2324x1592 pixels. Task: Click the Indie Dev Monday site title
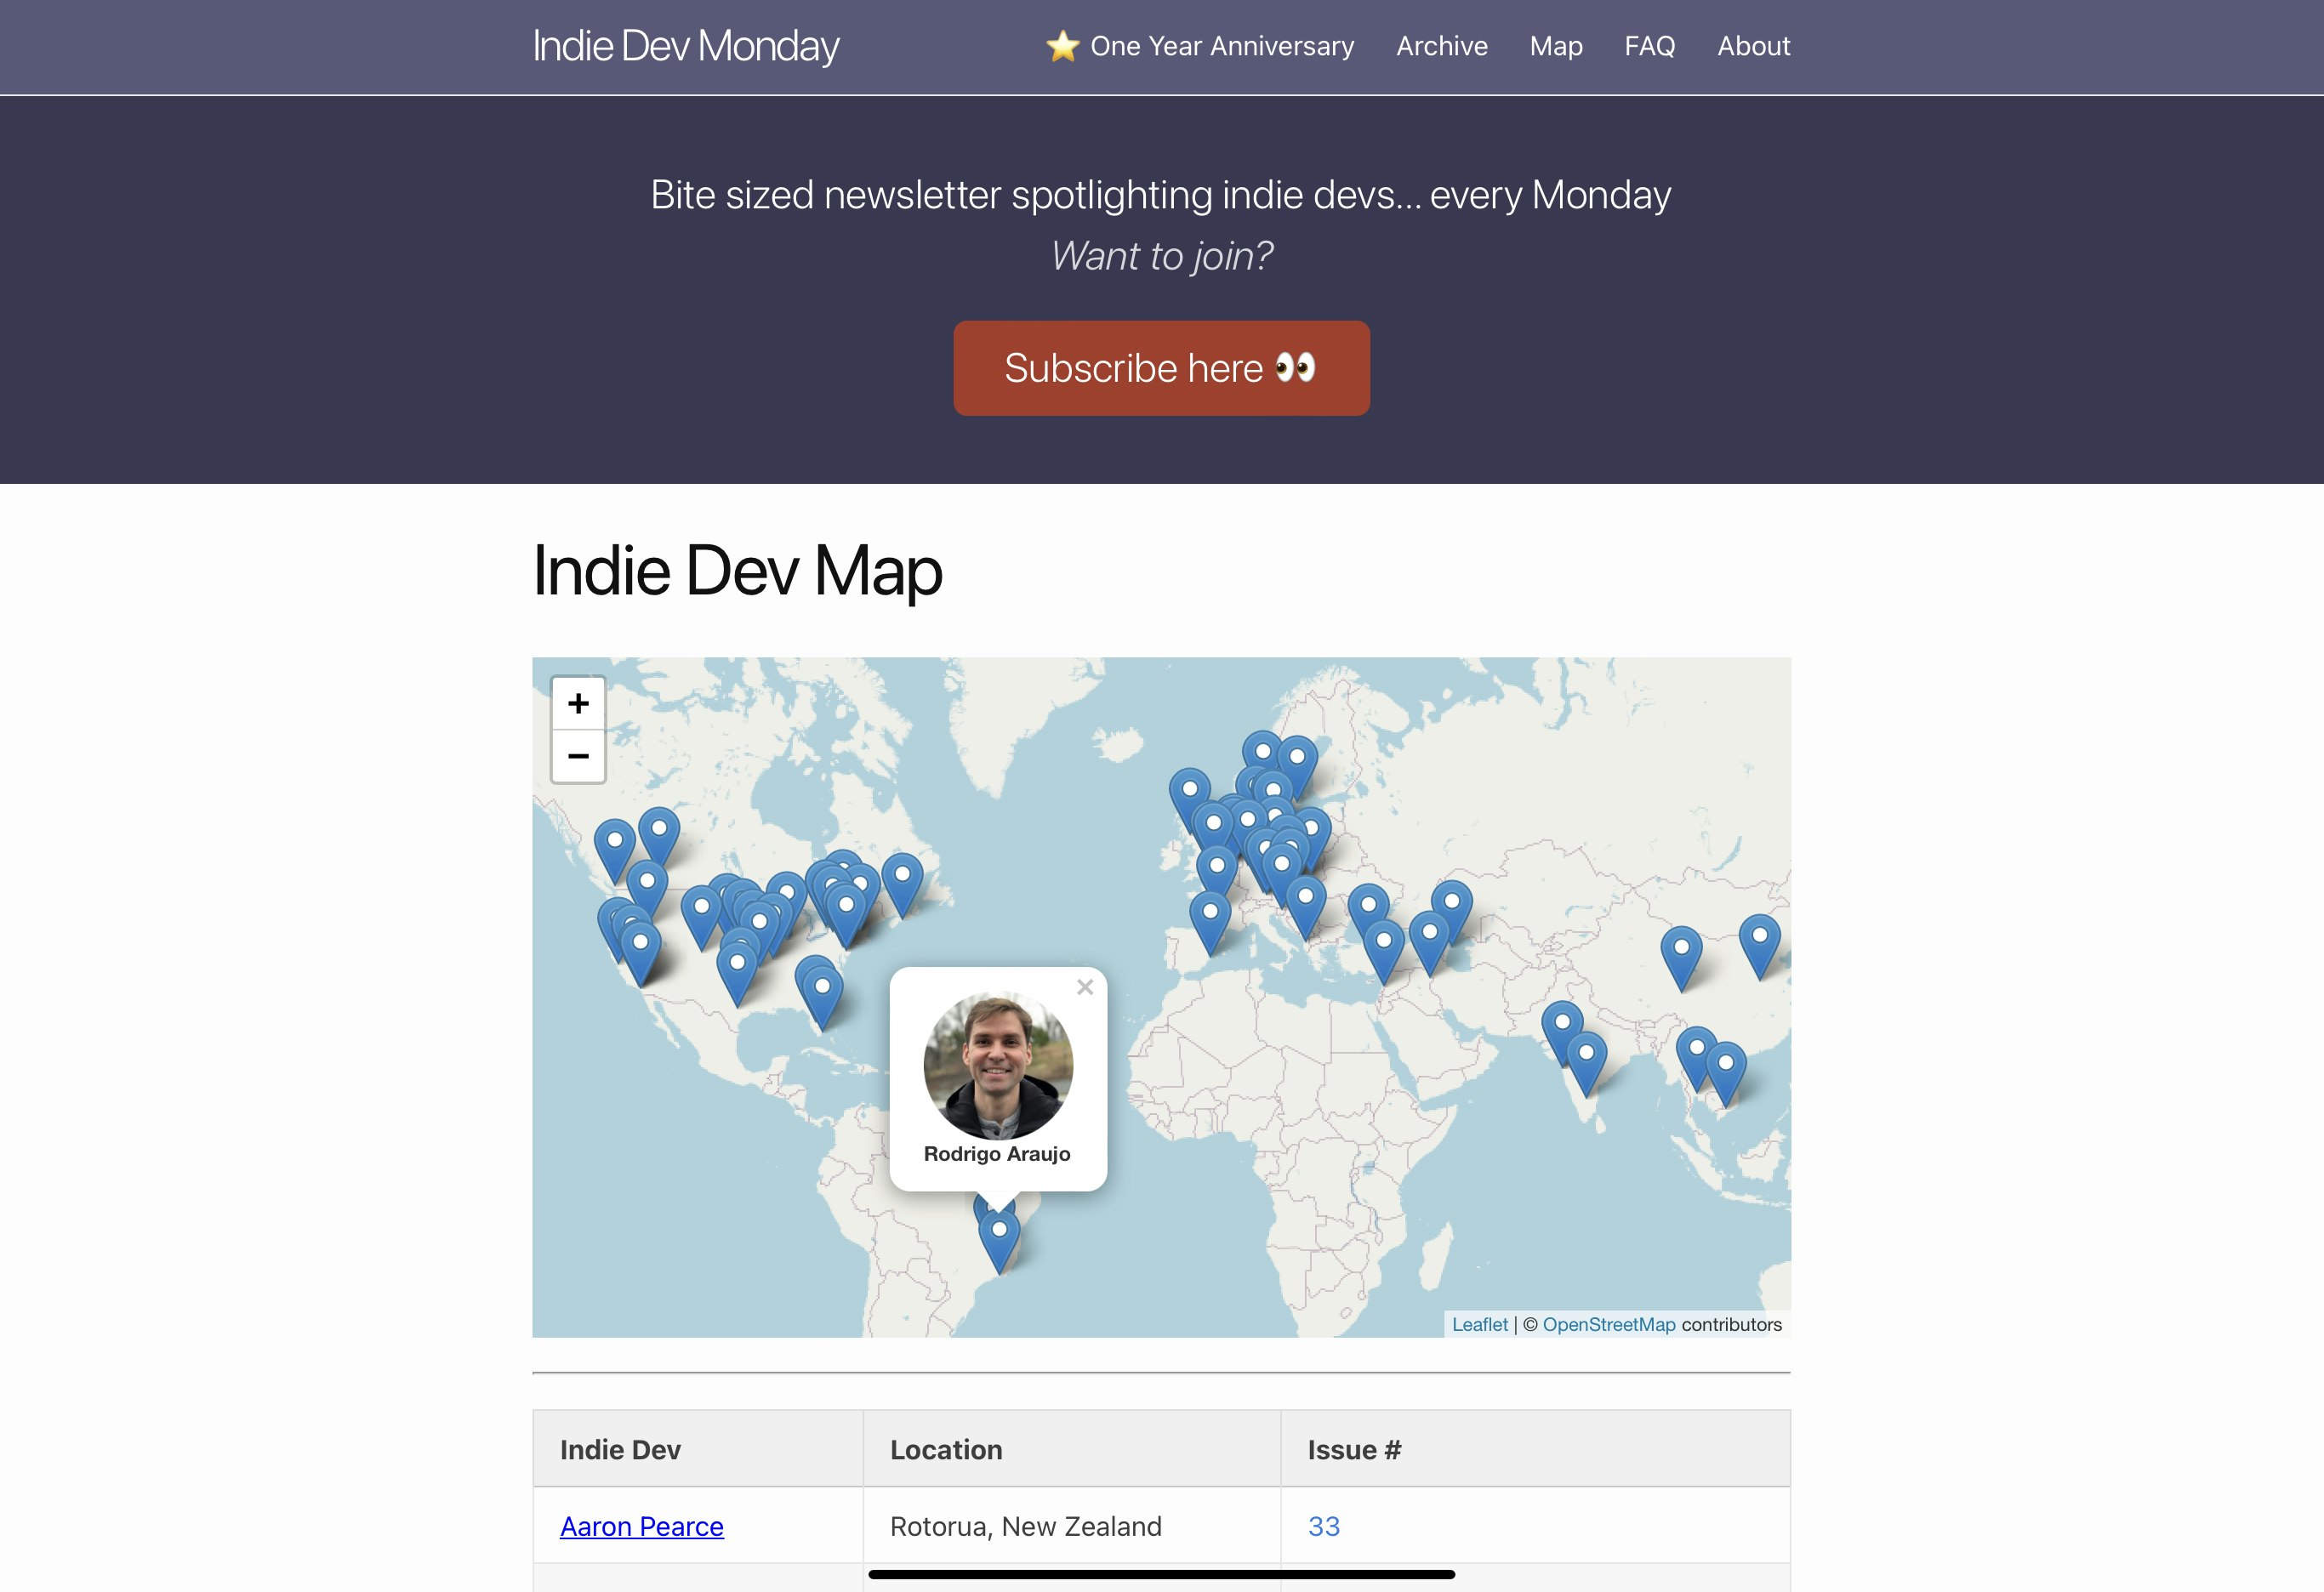click(x=686, y=46)
